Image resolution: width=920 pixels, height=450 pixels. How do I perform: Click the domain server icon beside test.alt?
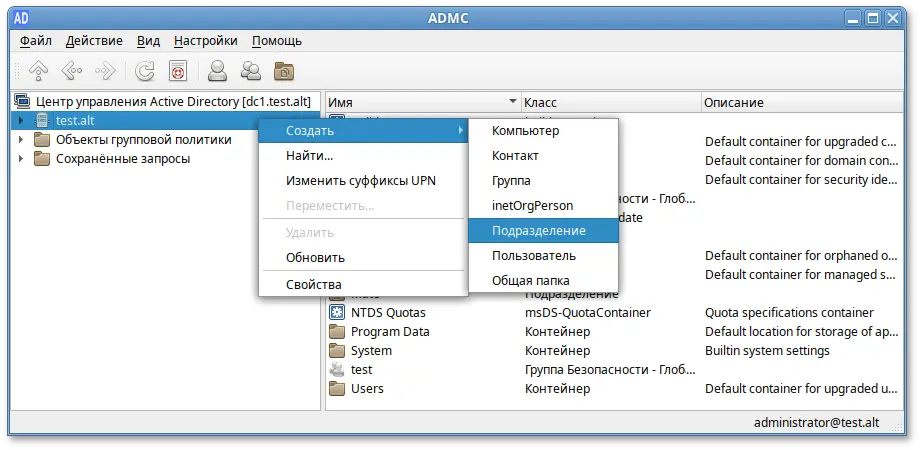pos(42,121)
